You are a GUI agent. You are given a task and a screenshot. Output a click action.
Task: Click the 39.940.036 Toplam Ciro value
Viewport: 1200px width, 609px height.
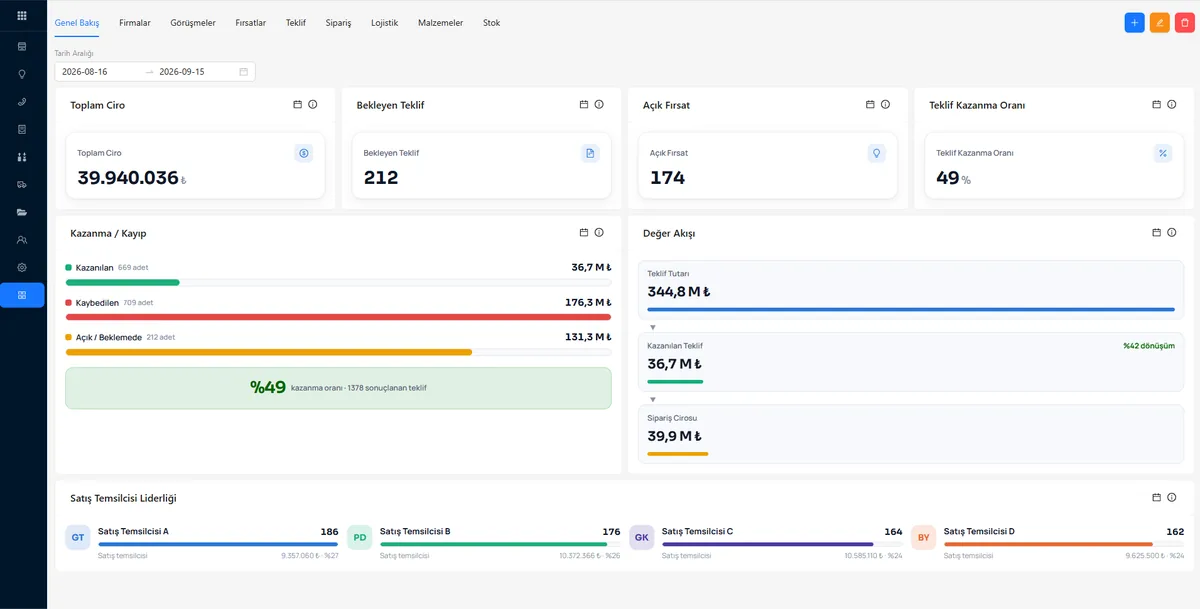[128, 178]
